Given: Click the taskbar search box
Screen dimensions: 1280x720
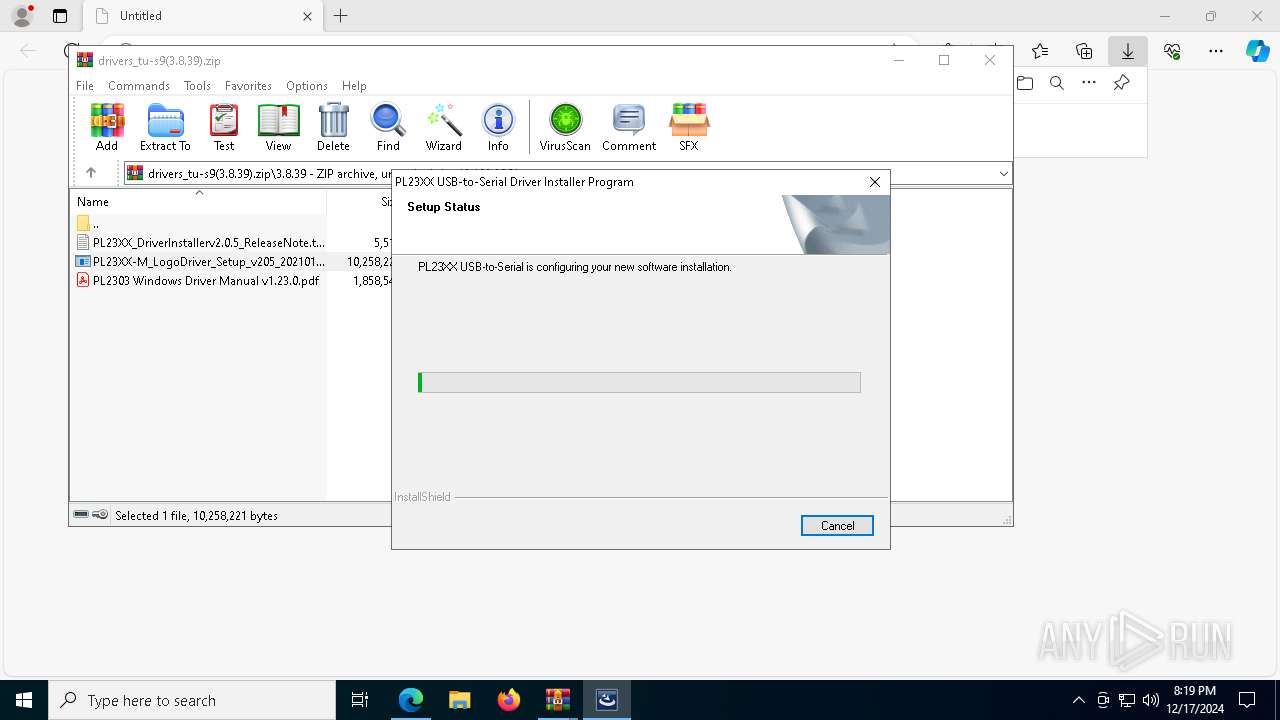Looking at the screenshot, I should 192,700.
